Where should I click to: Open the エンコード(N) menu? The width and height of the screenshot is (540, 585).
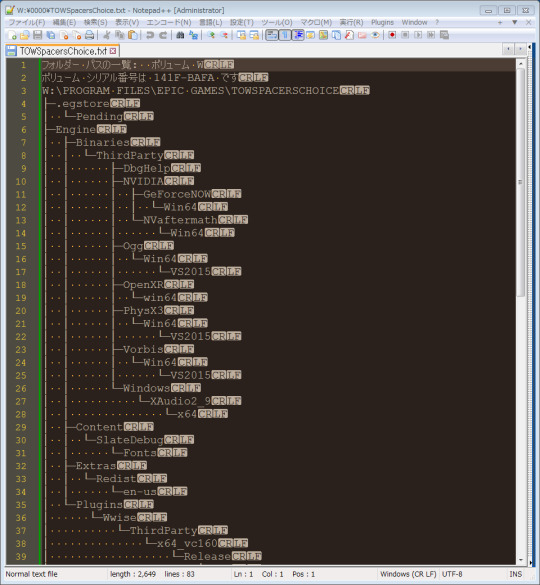(x=169, y=22)
